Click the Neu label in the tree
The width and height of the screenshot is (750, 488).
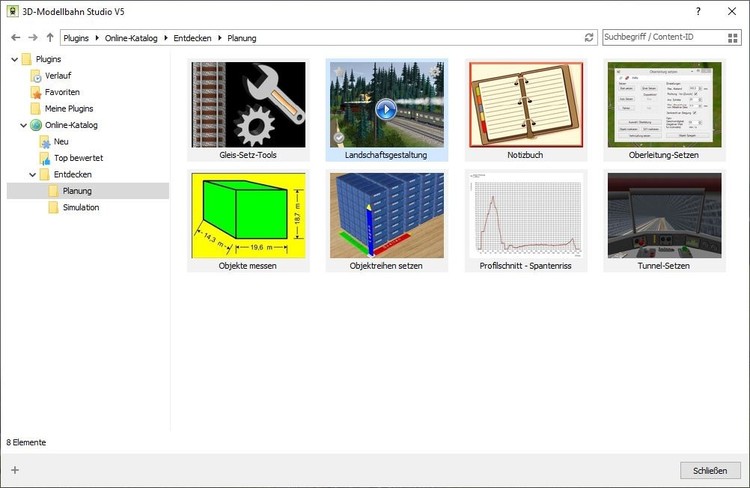[x=61, y=142]
